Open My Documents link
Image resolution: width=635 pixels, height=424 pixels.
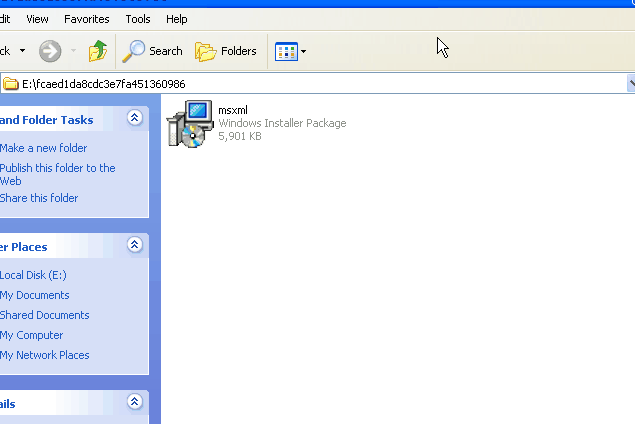34,295
